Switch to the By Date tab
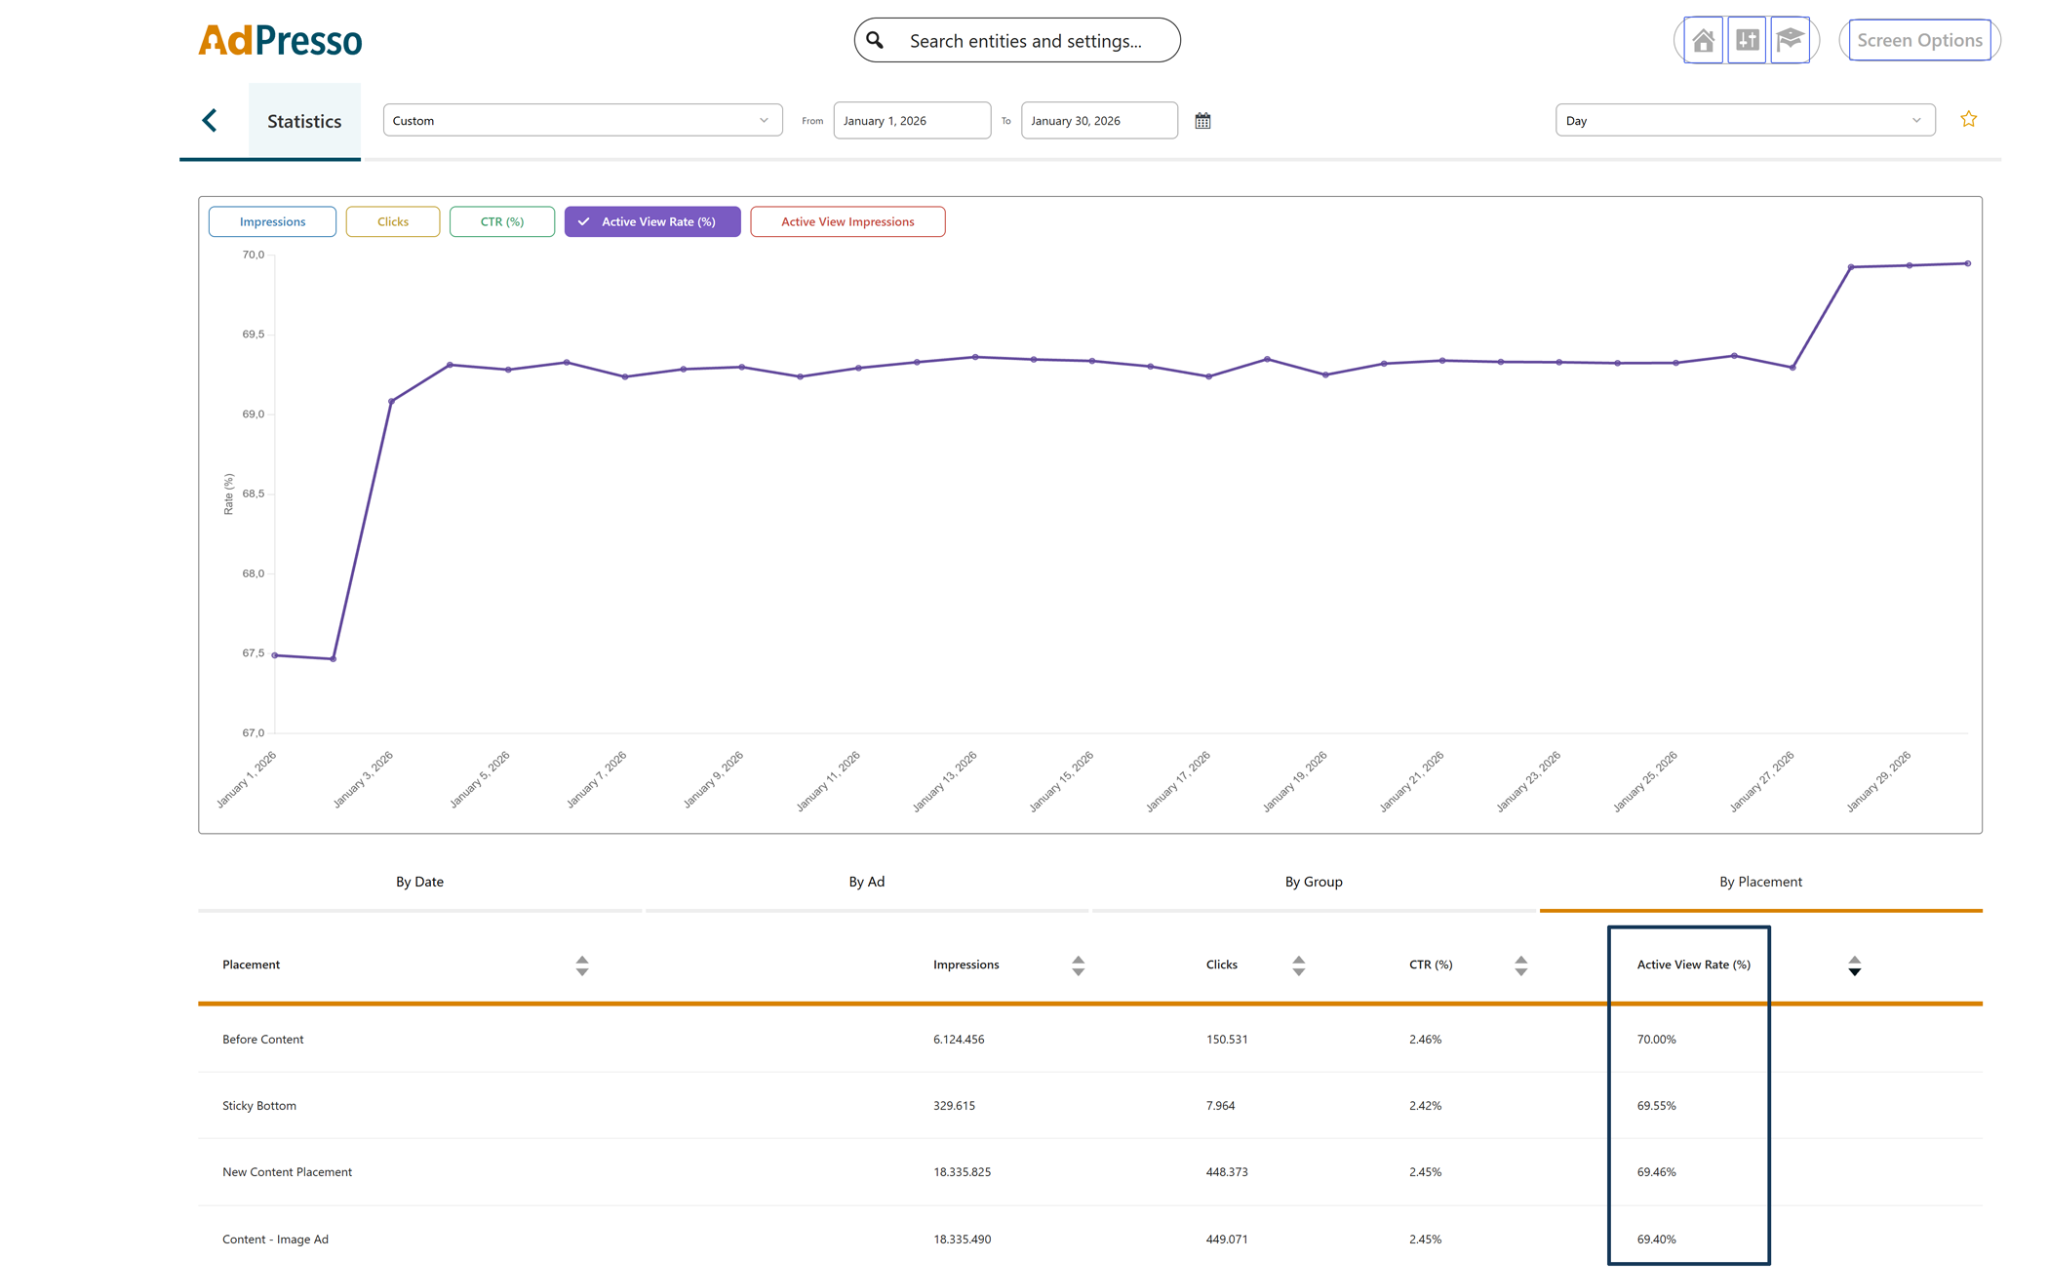The height and width of the screenshot is (1271, 2048). pos(419,881)
